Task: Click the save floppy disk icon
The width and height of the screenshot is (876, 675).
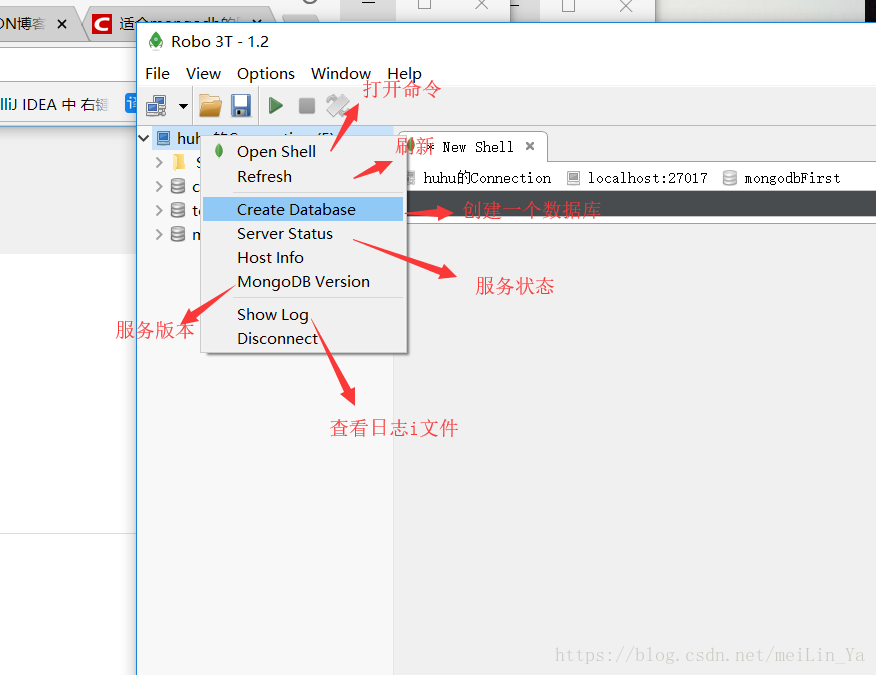Action: pyautogui.click(x=241, y=106)
